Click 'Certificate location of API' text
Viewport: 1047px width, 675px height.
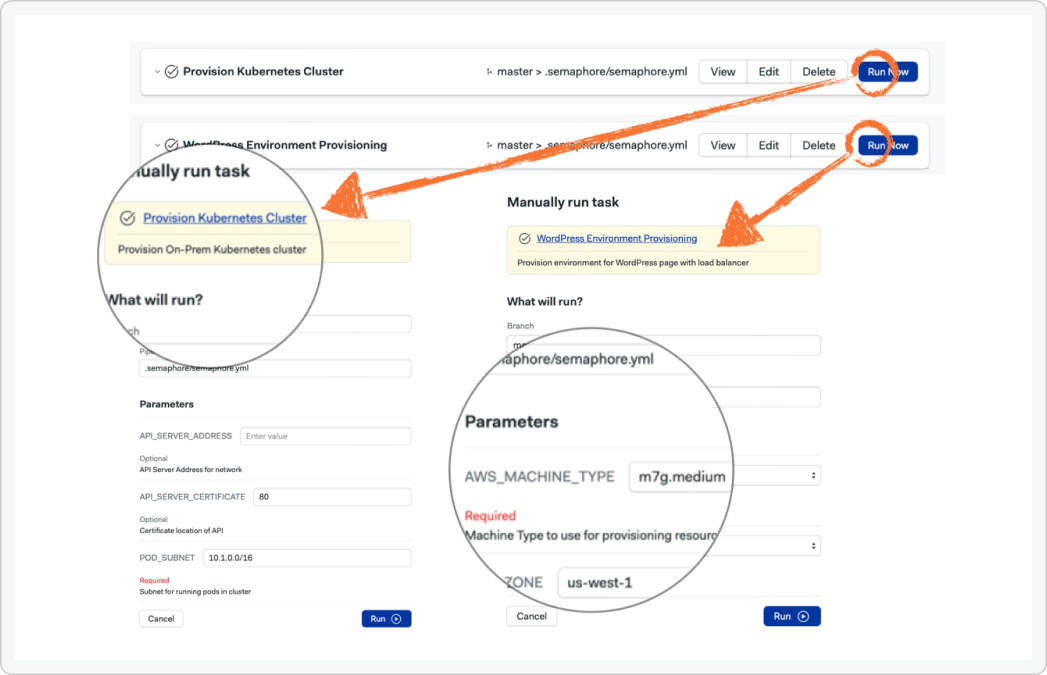tap(182, 531)
